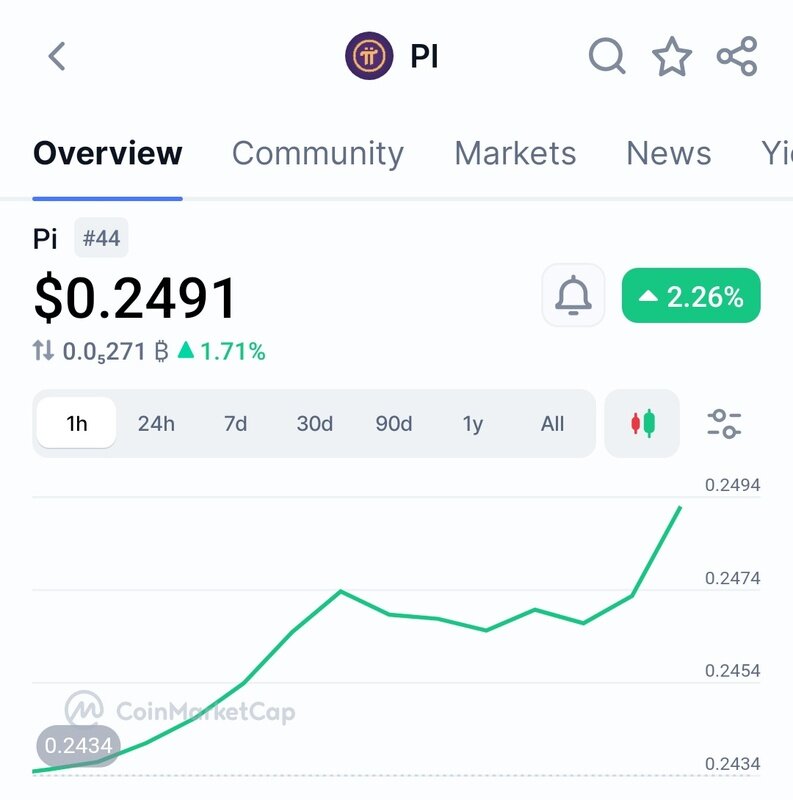Switch to the Markets tab

tap(515, 153)
